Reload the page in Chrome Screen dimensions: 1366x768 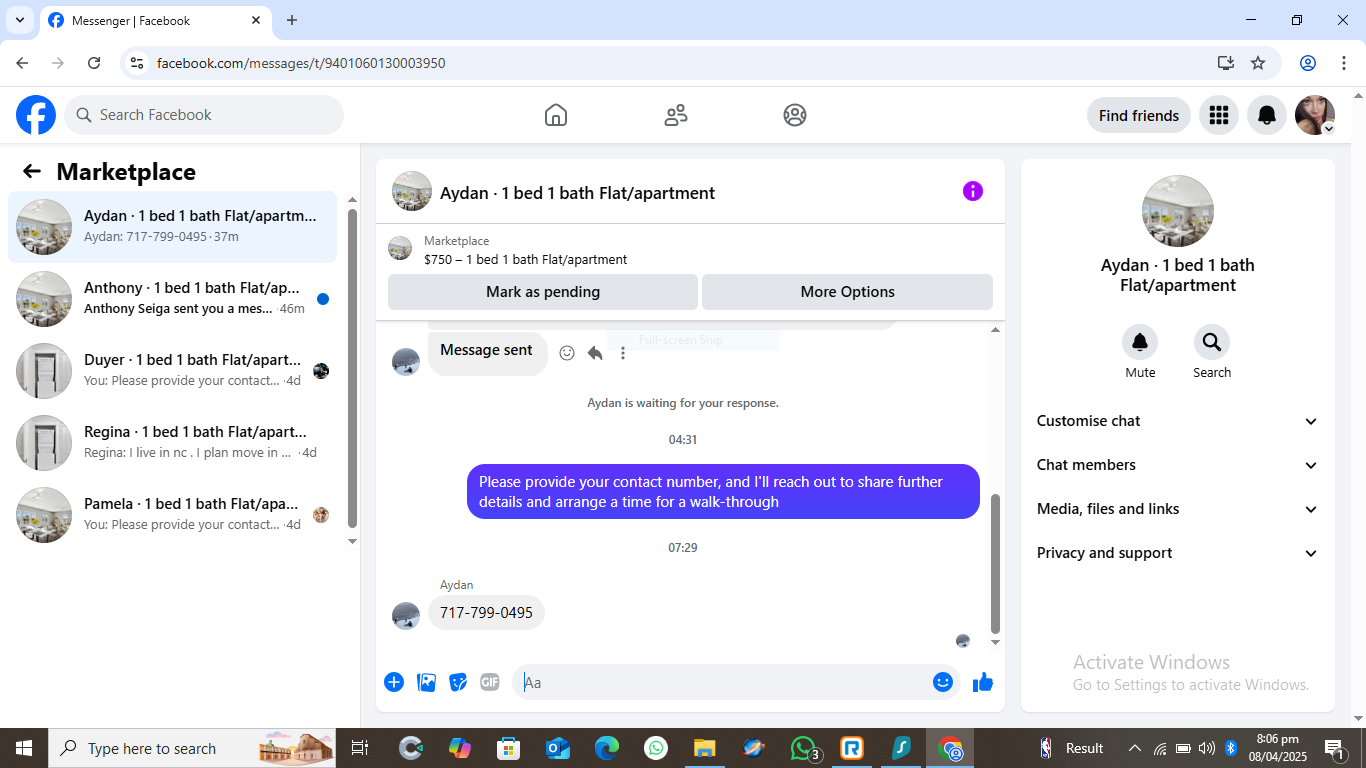click(94, 63)
